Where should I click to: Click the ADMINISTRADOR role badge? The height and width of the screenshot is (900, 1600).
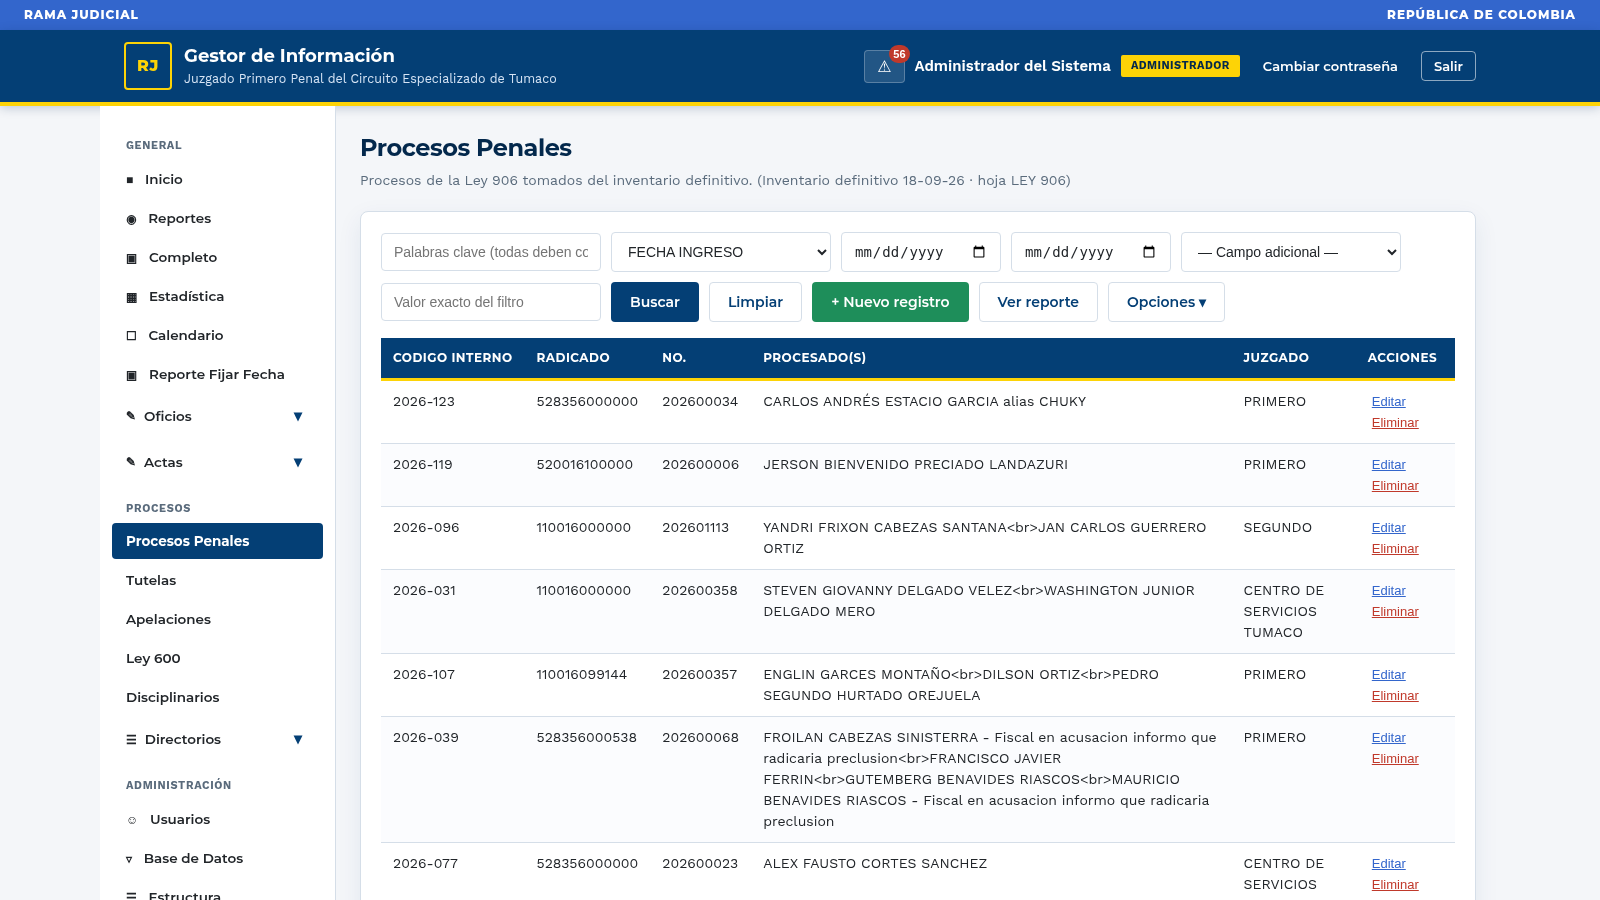[1180, 66]
